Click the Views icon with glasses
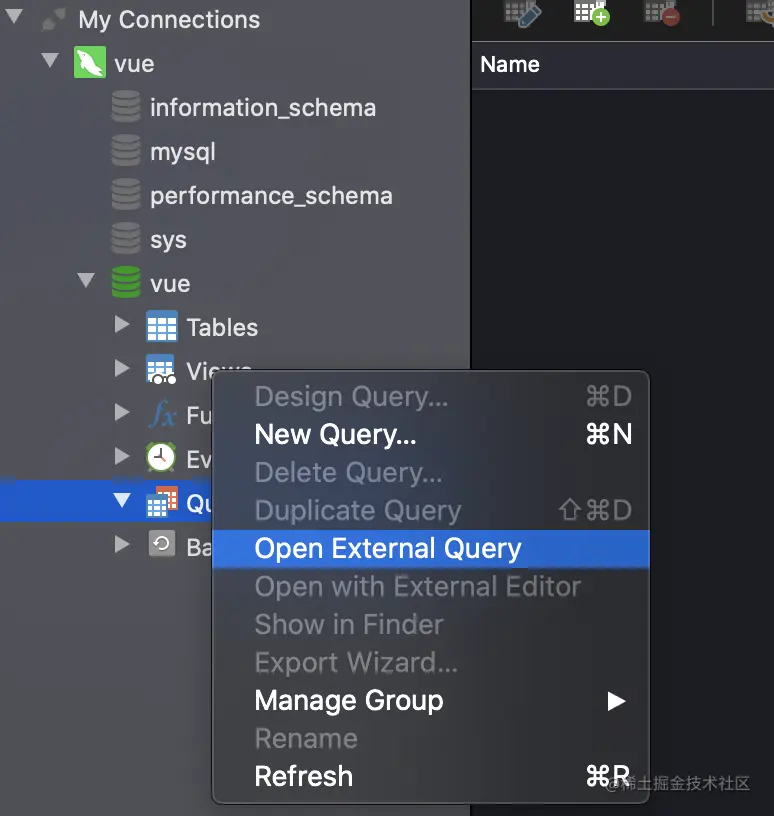The image size is (774, 816). [x=161, y=369]
